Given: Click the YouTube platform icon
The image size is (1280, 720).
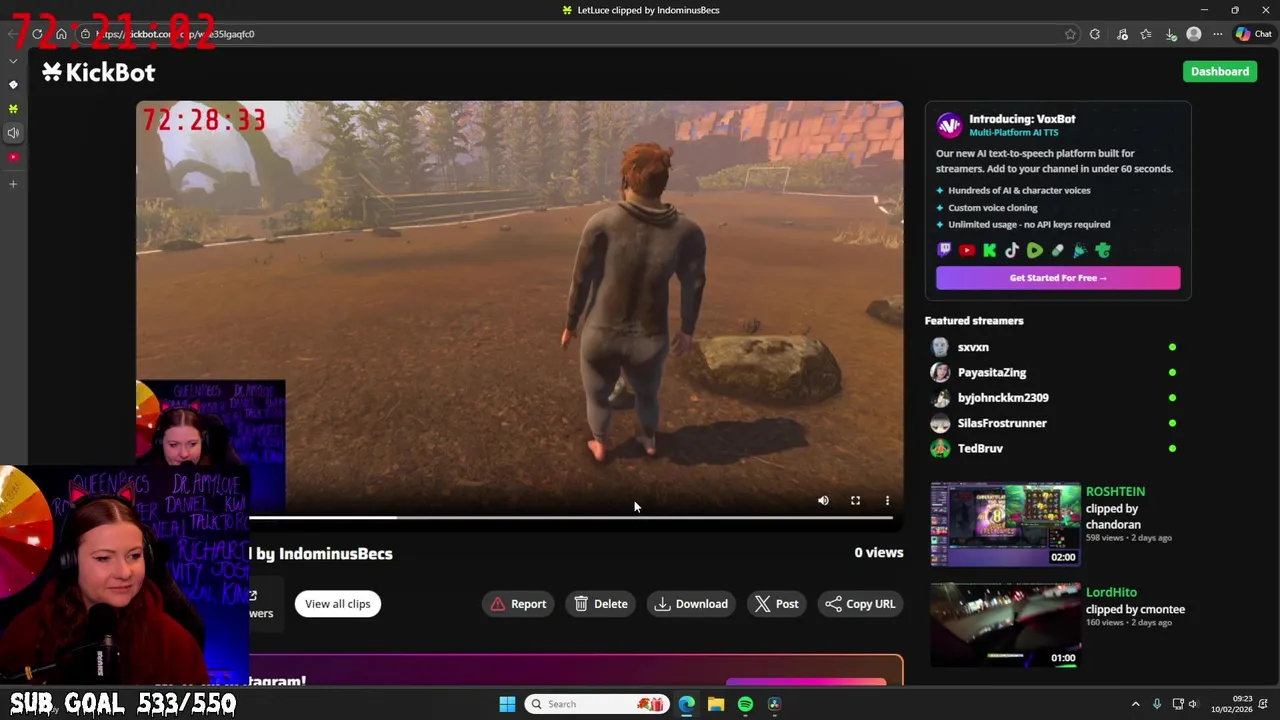Looking at the screenshot, I should click(x=967, y=251).
